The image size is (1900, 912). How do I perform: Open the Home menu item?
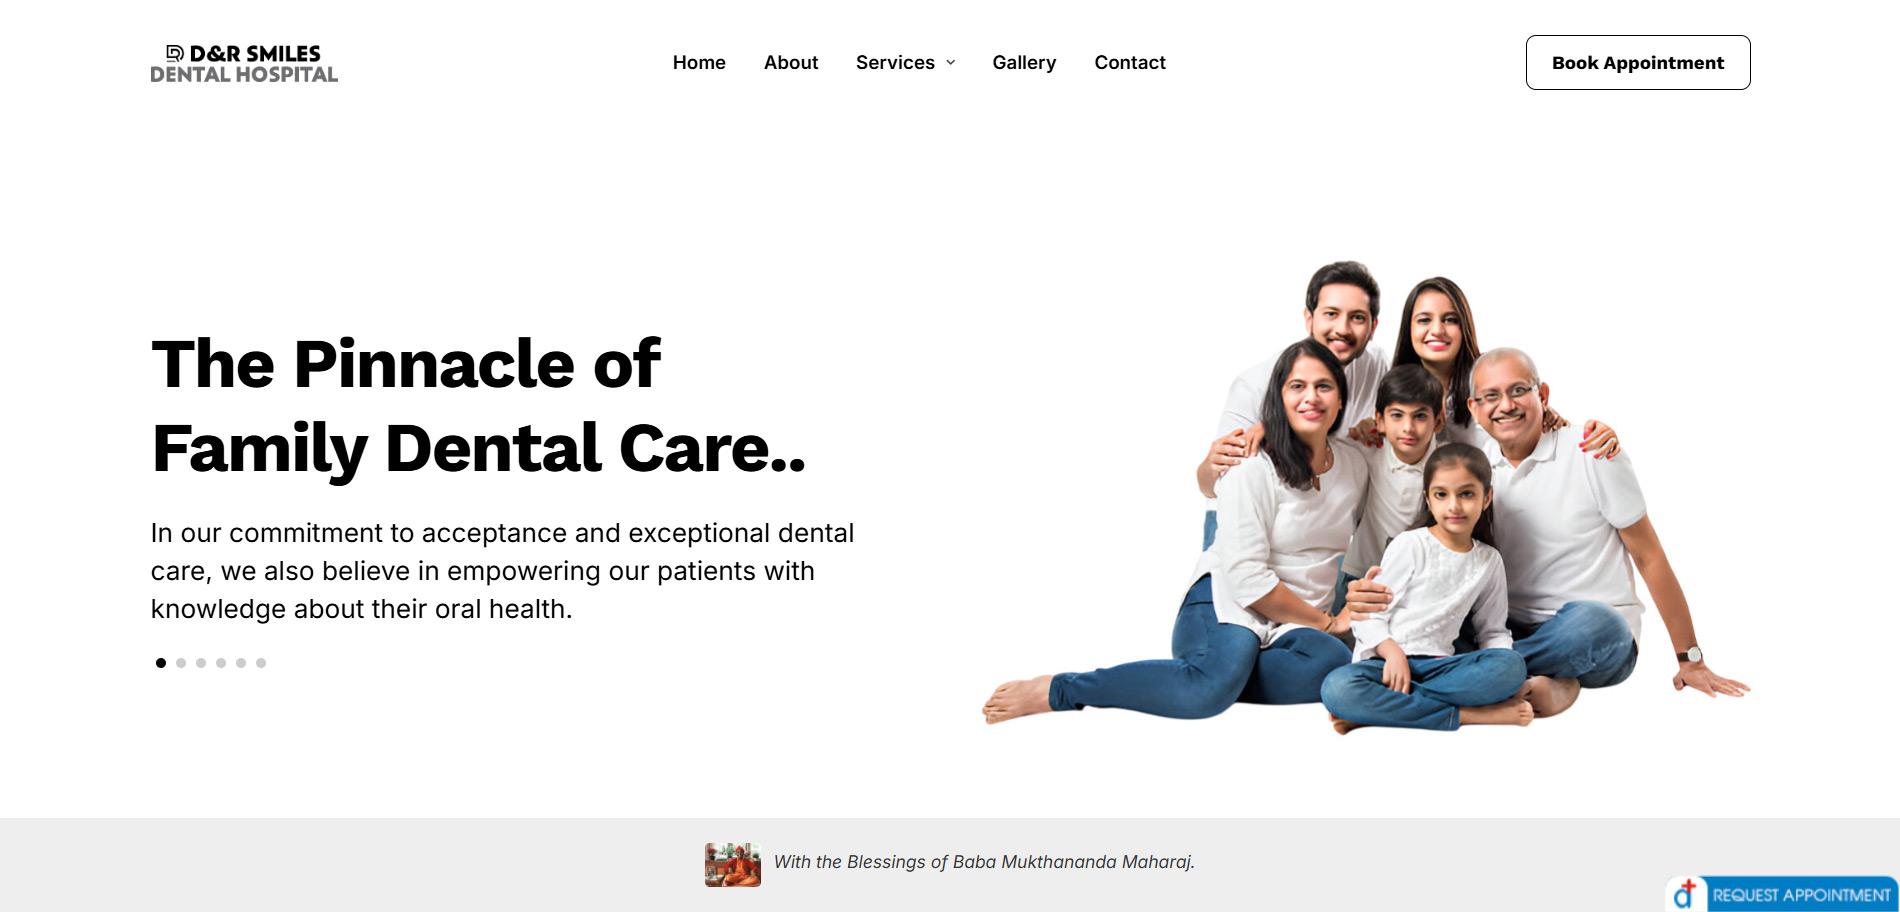click(x=699, y=62)
